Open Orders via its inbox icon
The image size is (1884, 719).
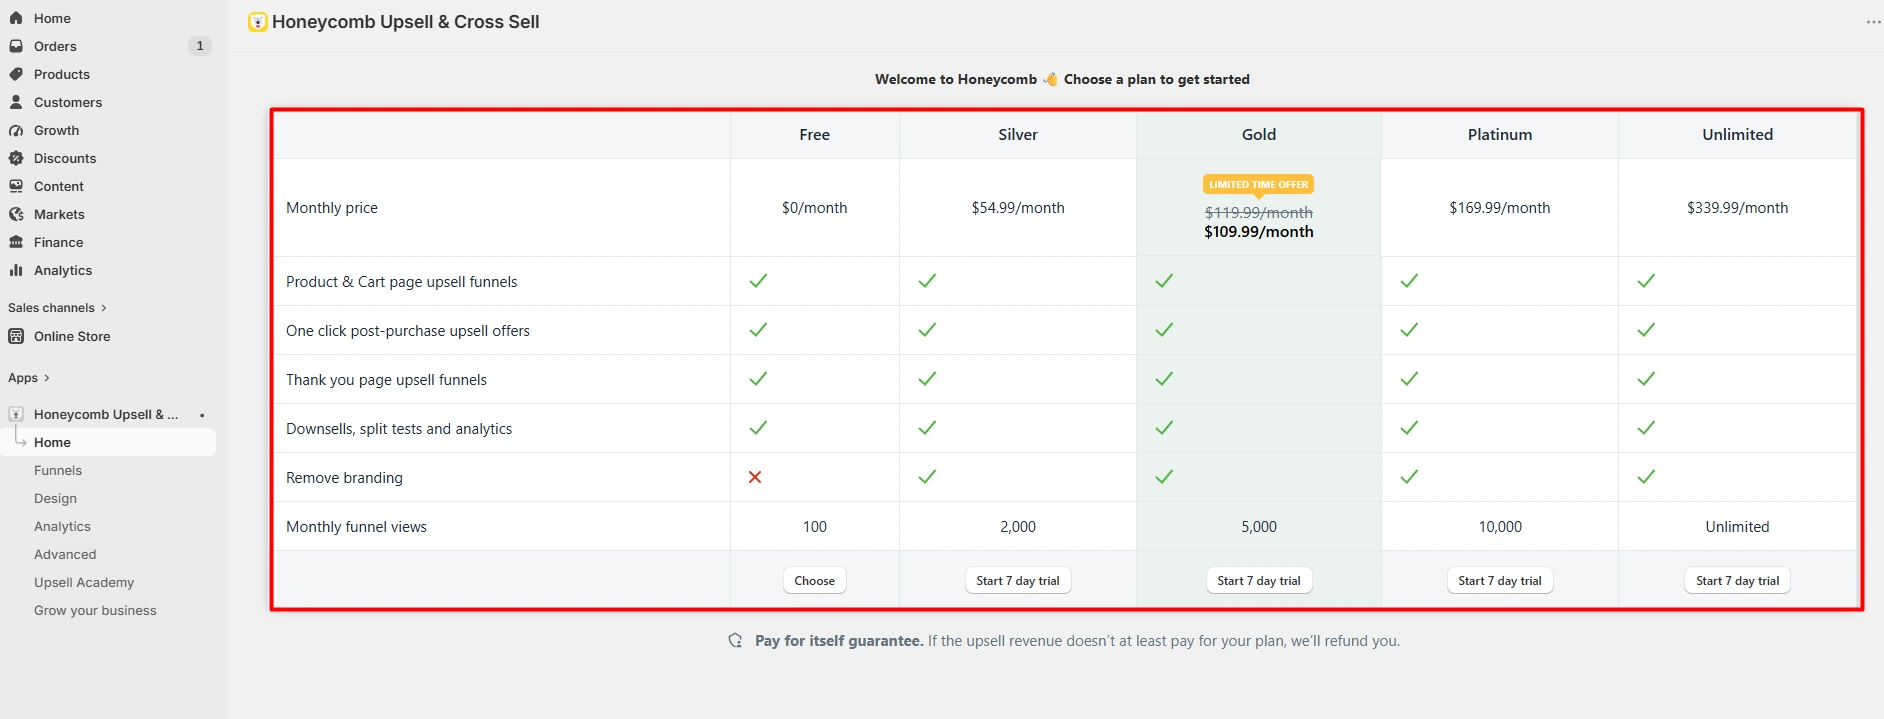[16, 46]
